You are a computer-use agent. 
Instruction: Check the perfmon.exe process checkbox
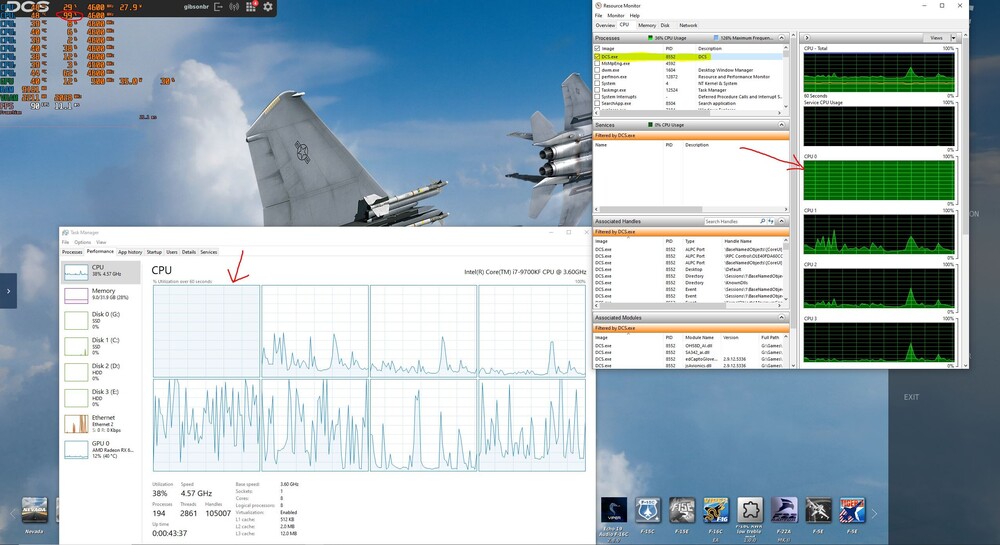(598, 76)
